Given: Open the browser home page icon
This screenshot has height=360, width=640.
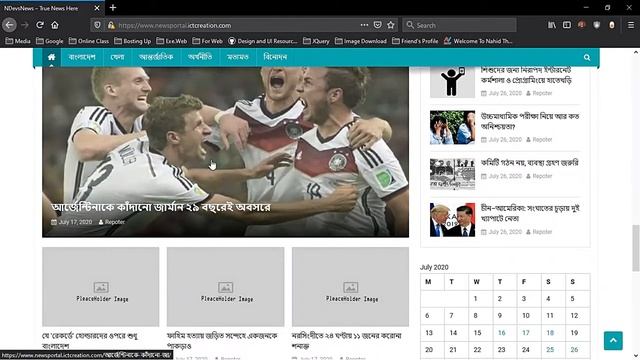Looking at the screenshot, I should click(x=55, y=25).
